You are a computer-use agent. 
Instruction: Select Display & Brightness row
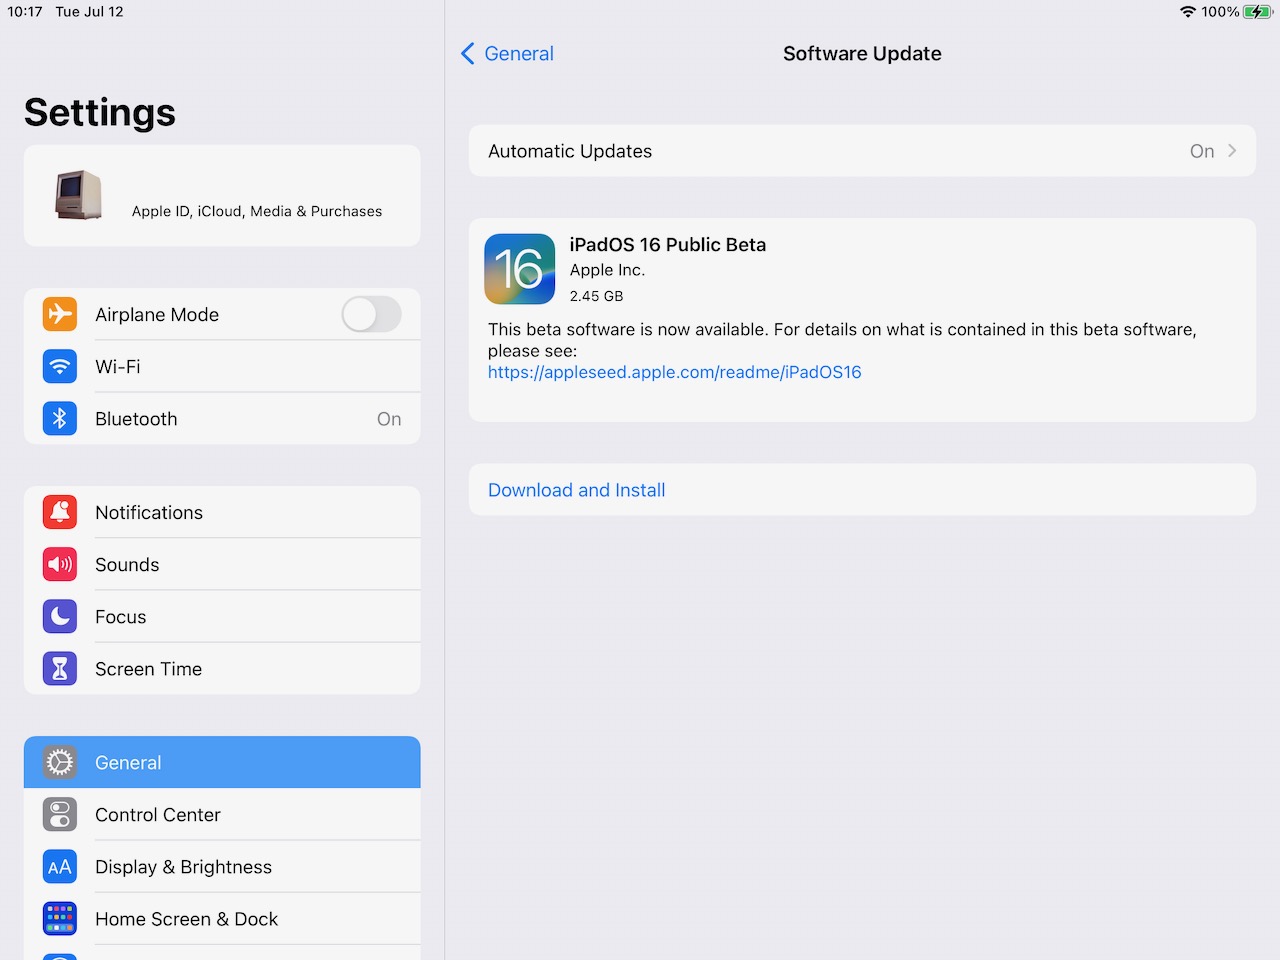pos(222,866)
